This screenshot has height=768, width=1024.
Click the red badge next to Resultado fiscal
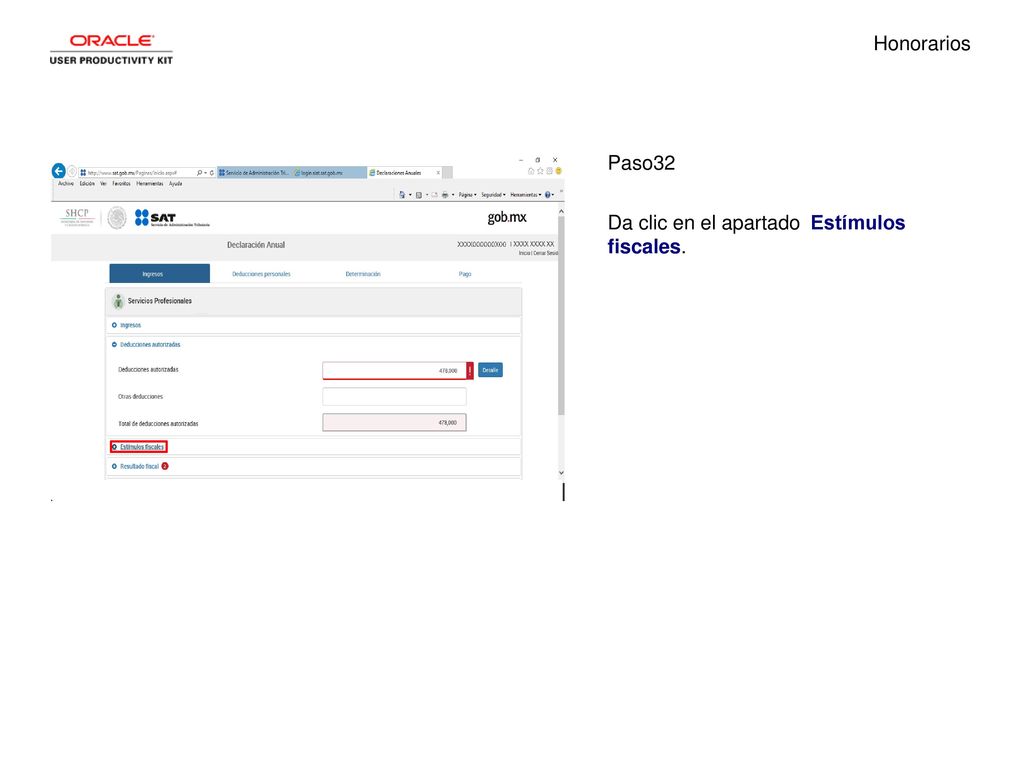[165, 466]
